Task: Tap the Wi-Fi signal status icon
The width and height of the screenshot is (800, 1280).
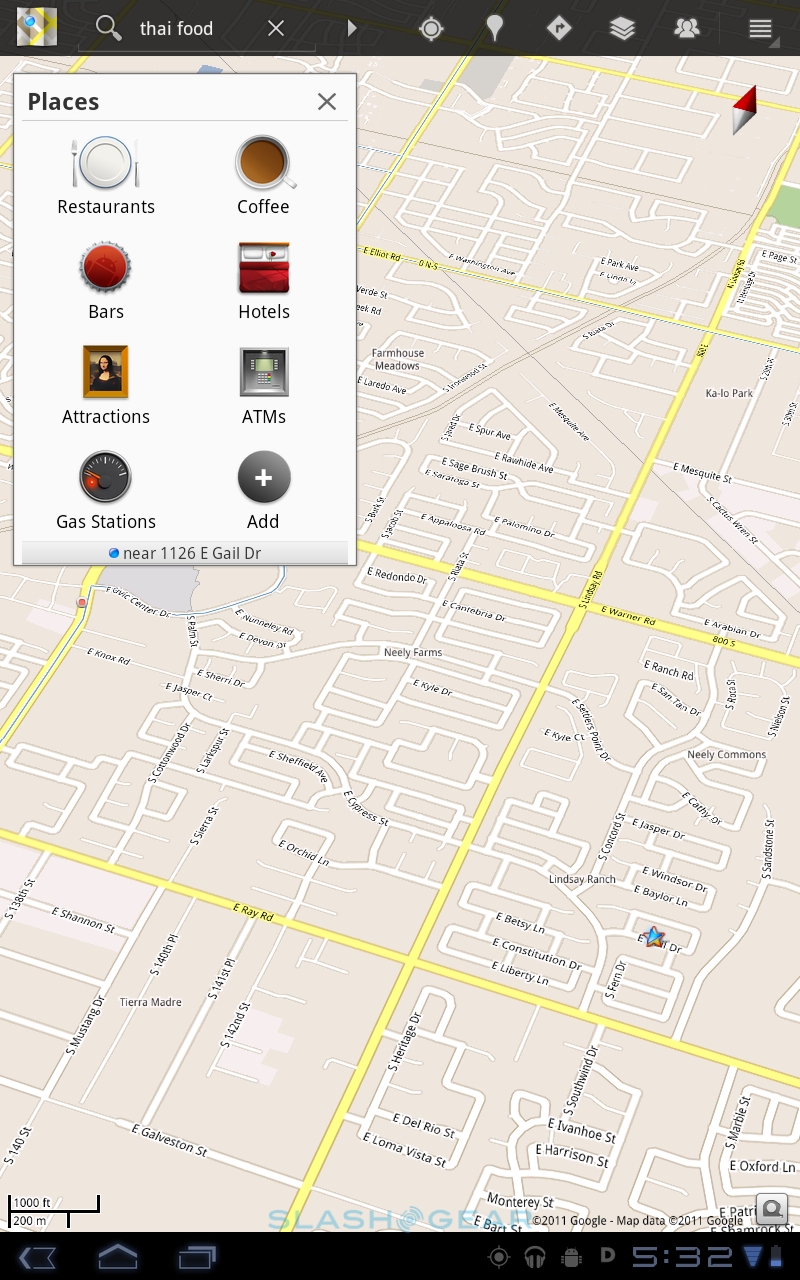Action: [x=753, y=1258]
